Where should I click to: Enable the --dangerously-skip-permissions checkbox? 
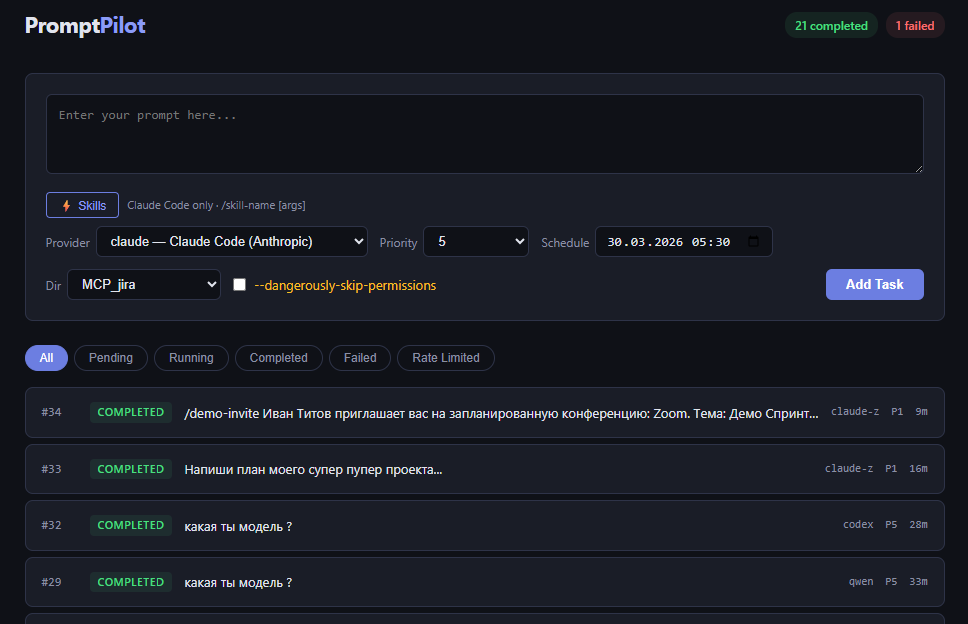(x=240, y=285)
